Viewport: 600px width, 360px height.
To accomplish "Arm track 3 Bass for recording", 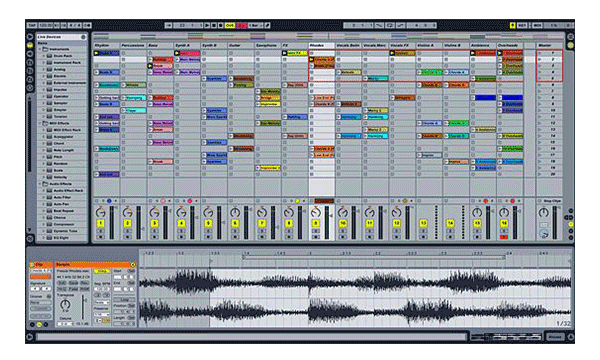I will [154, 237].
